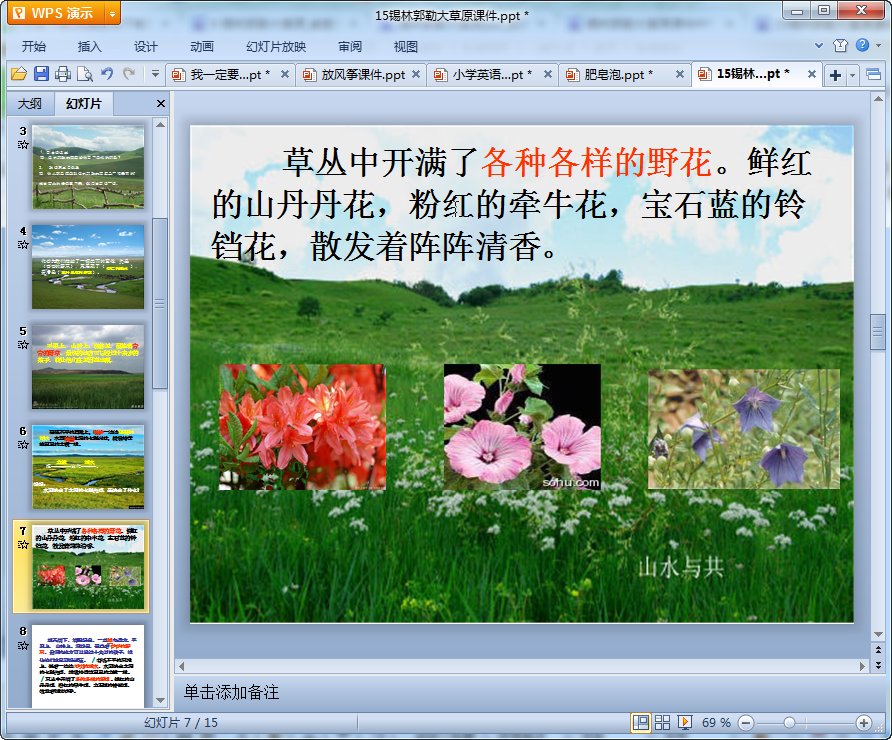Close the slide thumbnail panel
The width and height of the screenshot is (892, 740).
tap(160, 104)
